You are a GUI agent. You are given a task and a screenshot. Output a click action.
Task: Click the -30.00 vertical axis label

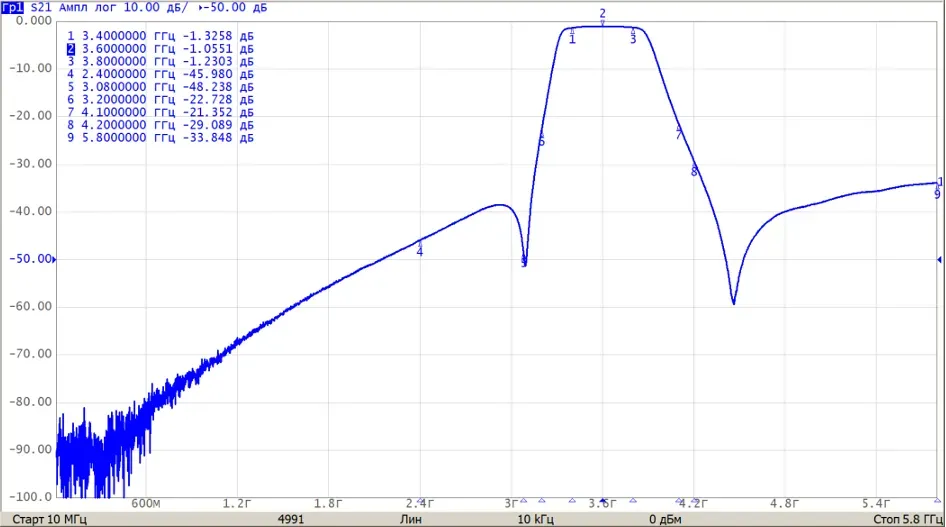tap(30, 163)
